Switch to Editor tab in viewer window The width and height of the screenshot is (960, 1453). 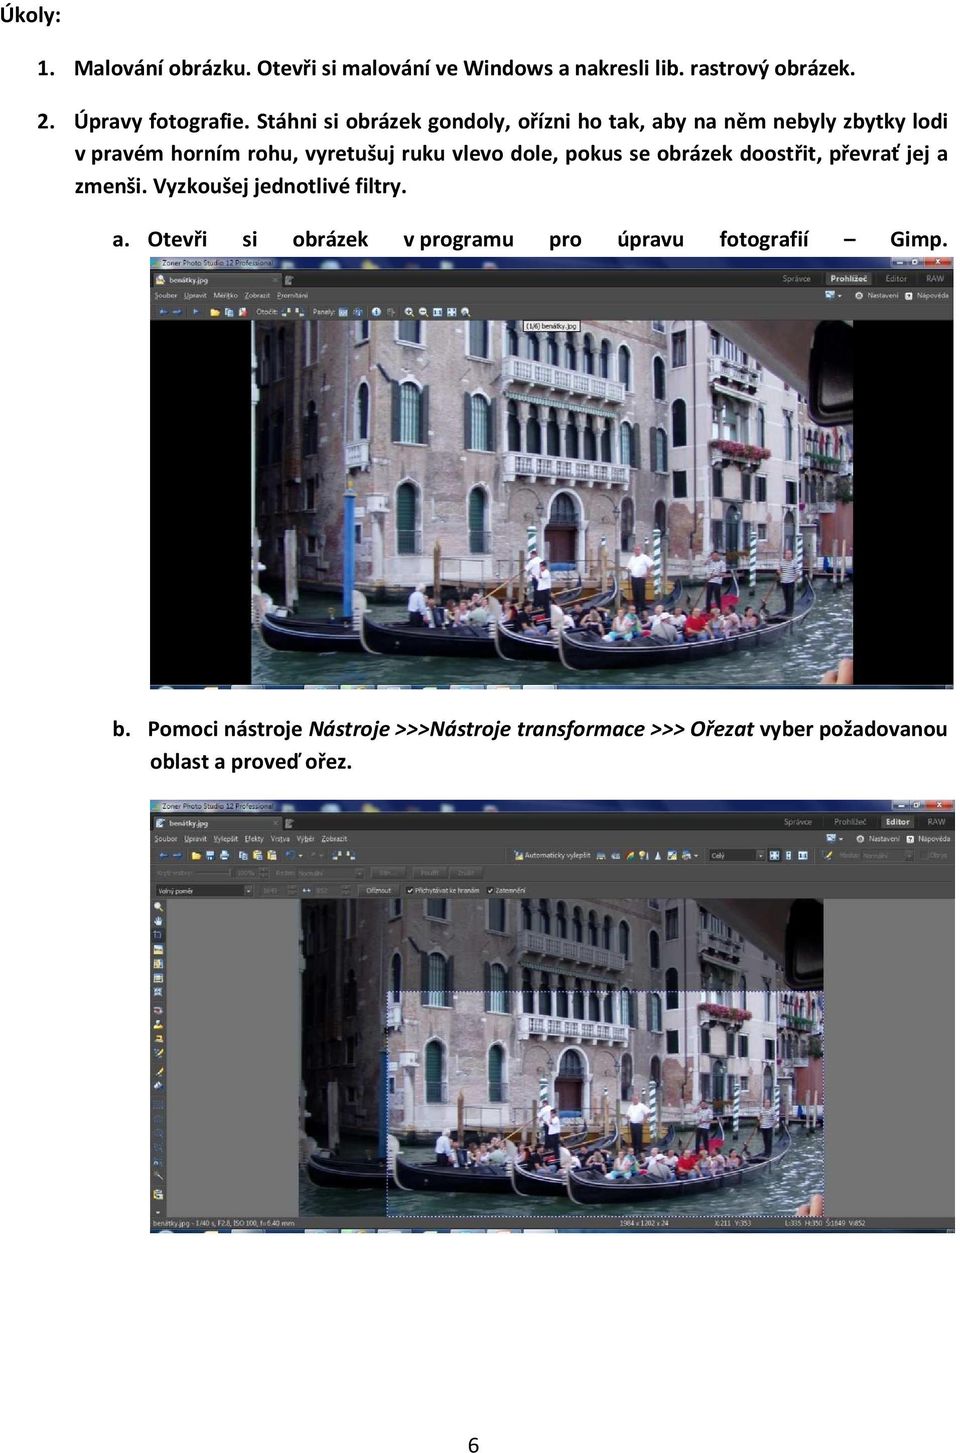896,279
